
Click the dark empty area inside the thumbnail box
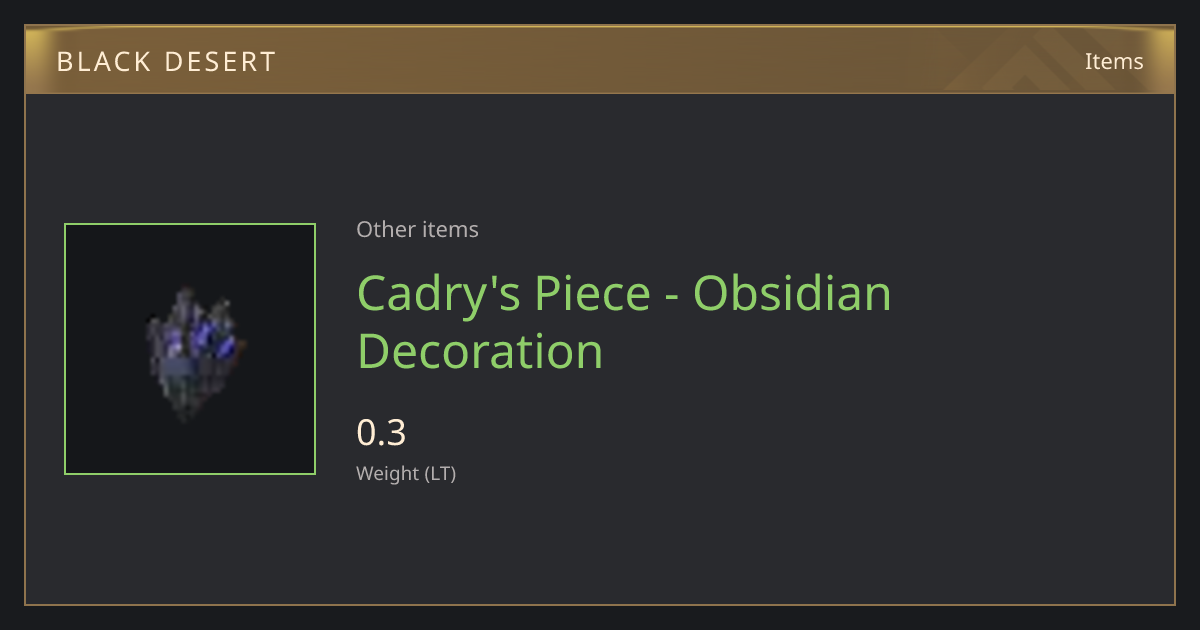(x=110, y=270)
